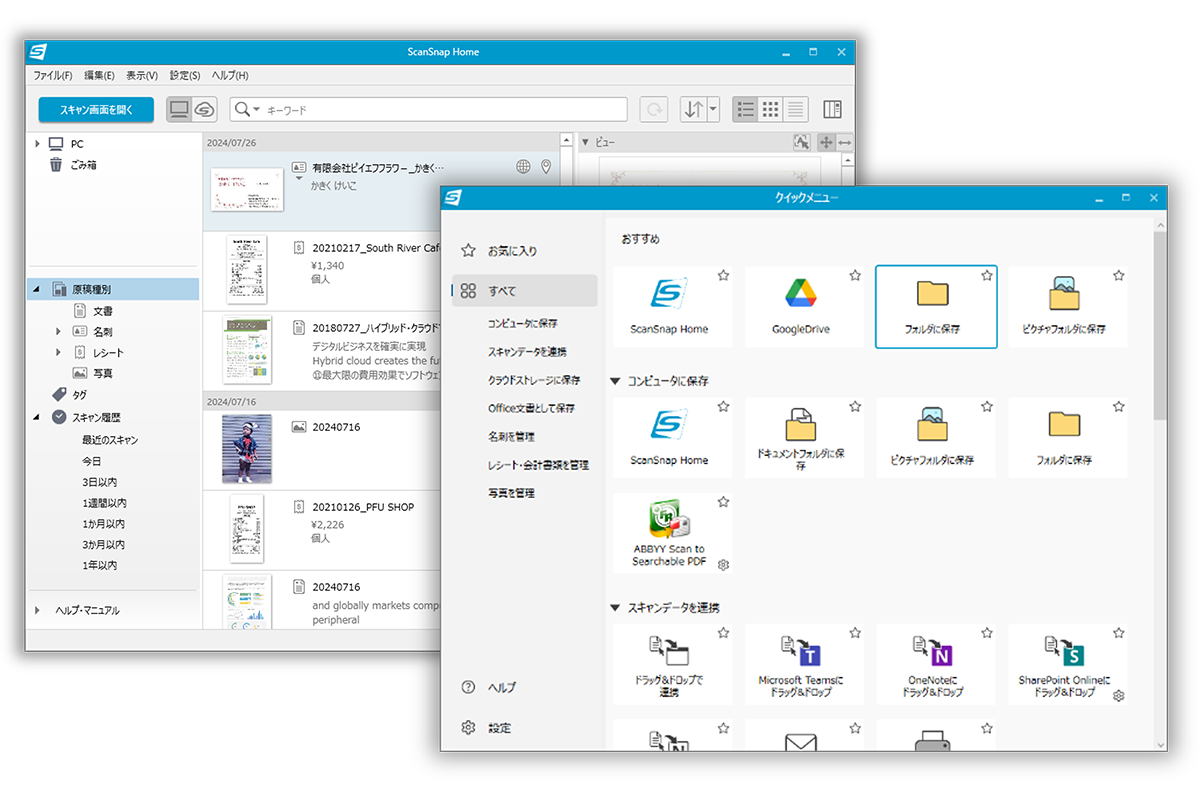Click globe icon on business card entry
Image resolution: width=1200 pixels, height=800 pixels.
pyautogui.click(x=523, y=167)
